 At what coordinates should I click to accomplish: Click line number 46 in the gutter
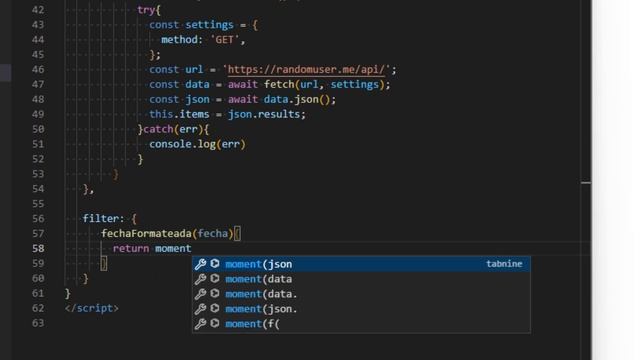[38, 69]
